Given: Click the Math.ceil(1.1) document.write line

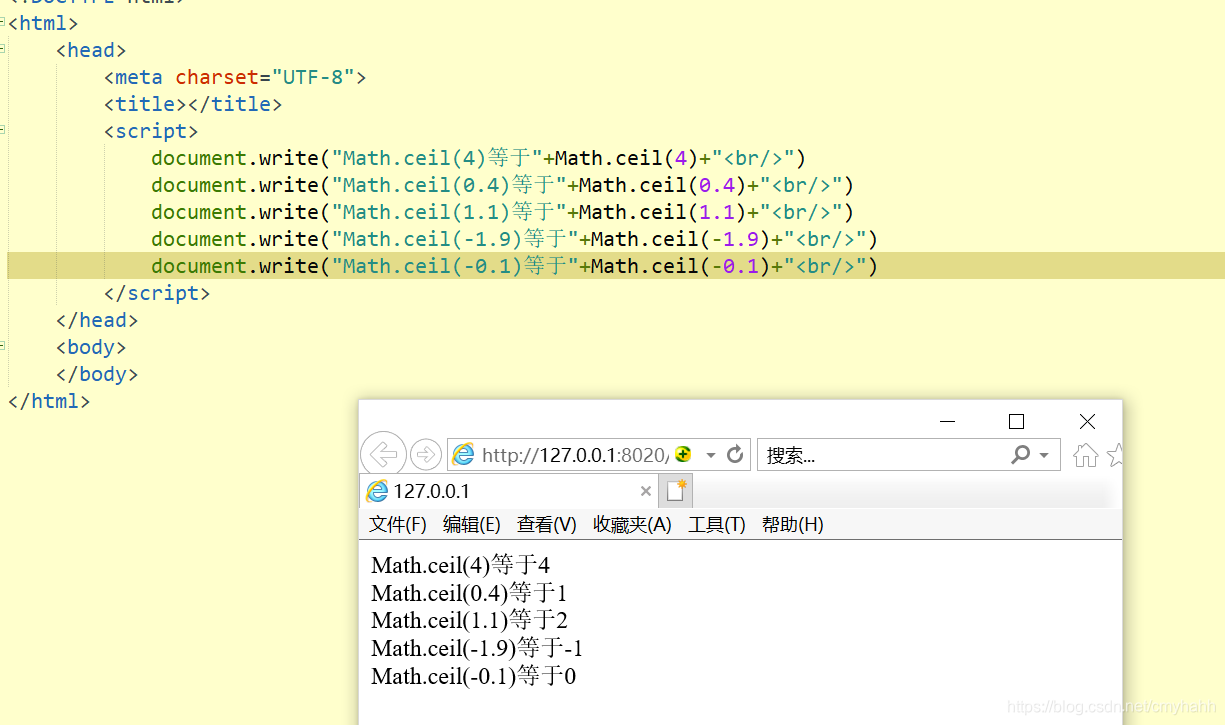Looking at the screenshot, I should (x=503, y=212).
